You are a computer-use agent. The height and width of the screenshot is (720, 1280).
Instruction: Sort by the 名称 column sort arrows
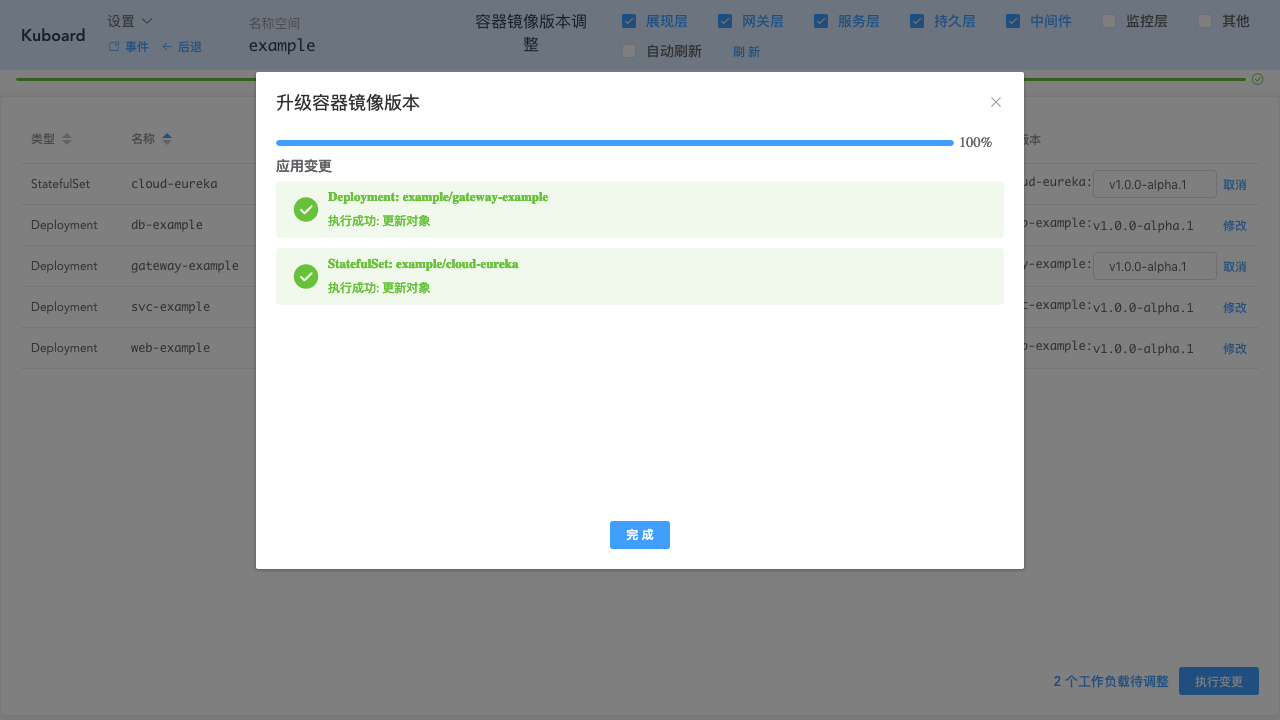(167, 139)
